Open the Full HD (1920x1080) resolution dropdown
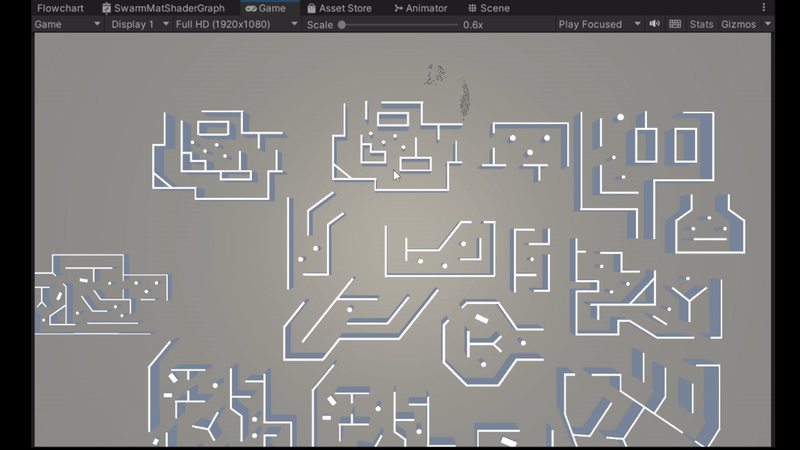 236,24
